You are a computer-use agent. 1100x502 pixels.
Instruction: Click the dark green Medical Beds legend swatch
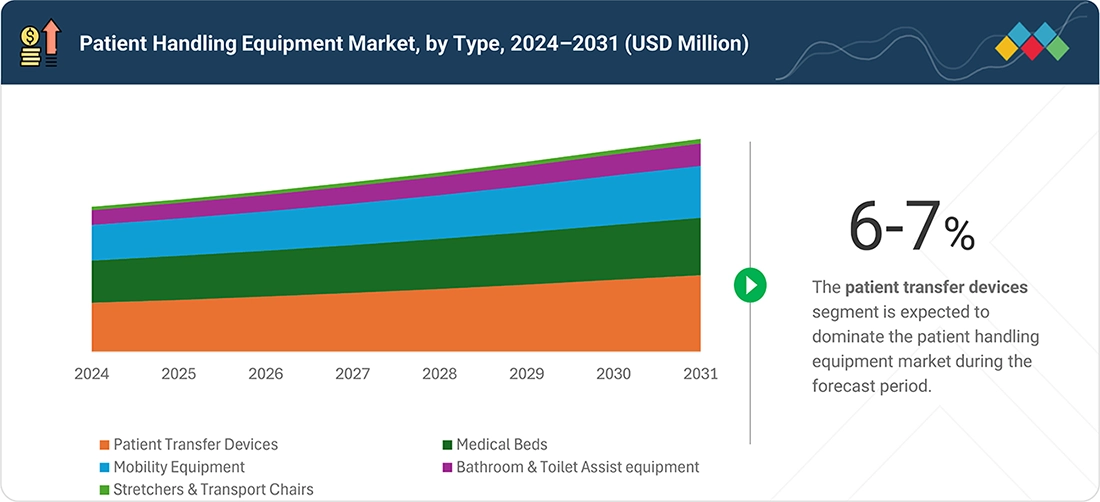coord(448,445)
